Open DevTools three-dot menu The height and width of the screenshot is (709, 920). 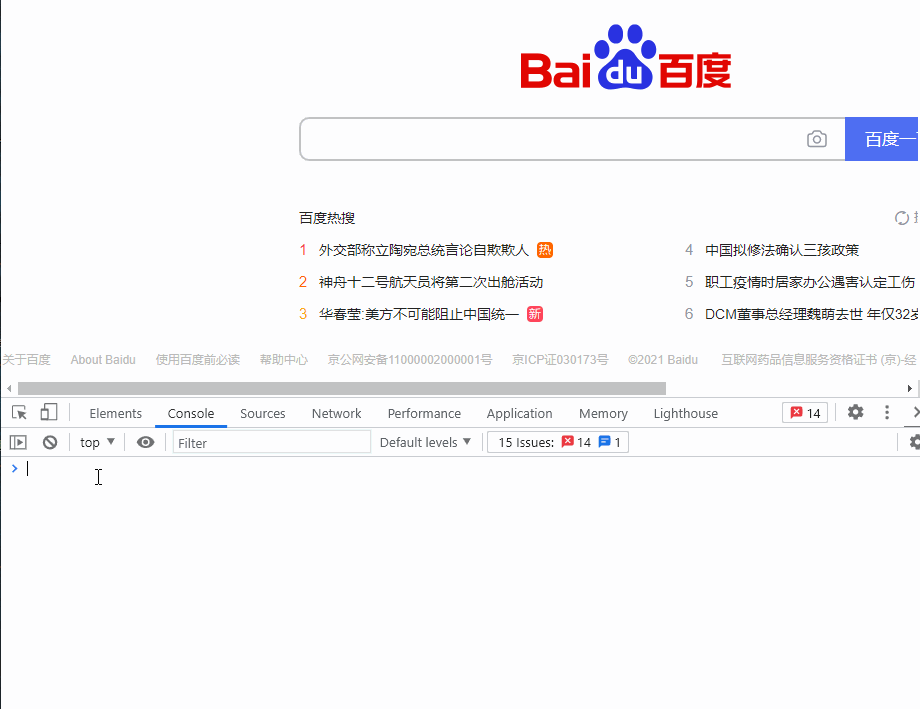[887, 413]
